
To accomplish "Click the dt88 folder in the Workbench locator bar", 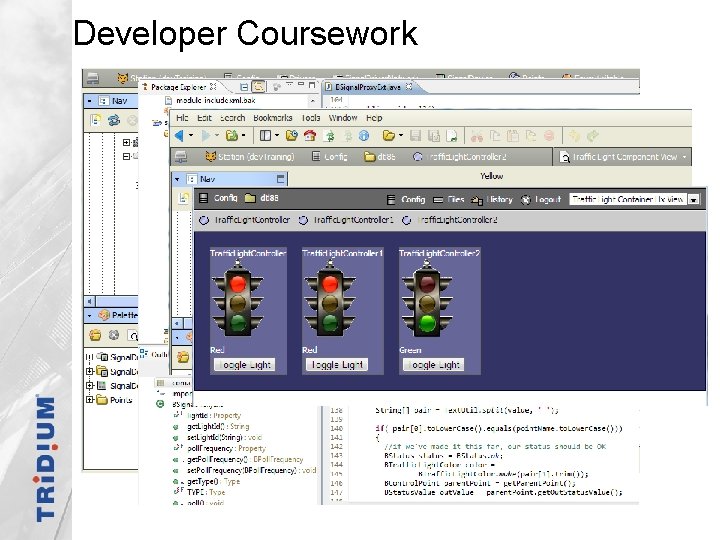I will click(380, 157).
